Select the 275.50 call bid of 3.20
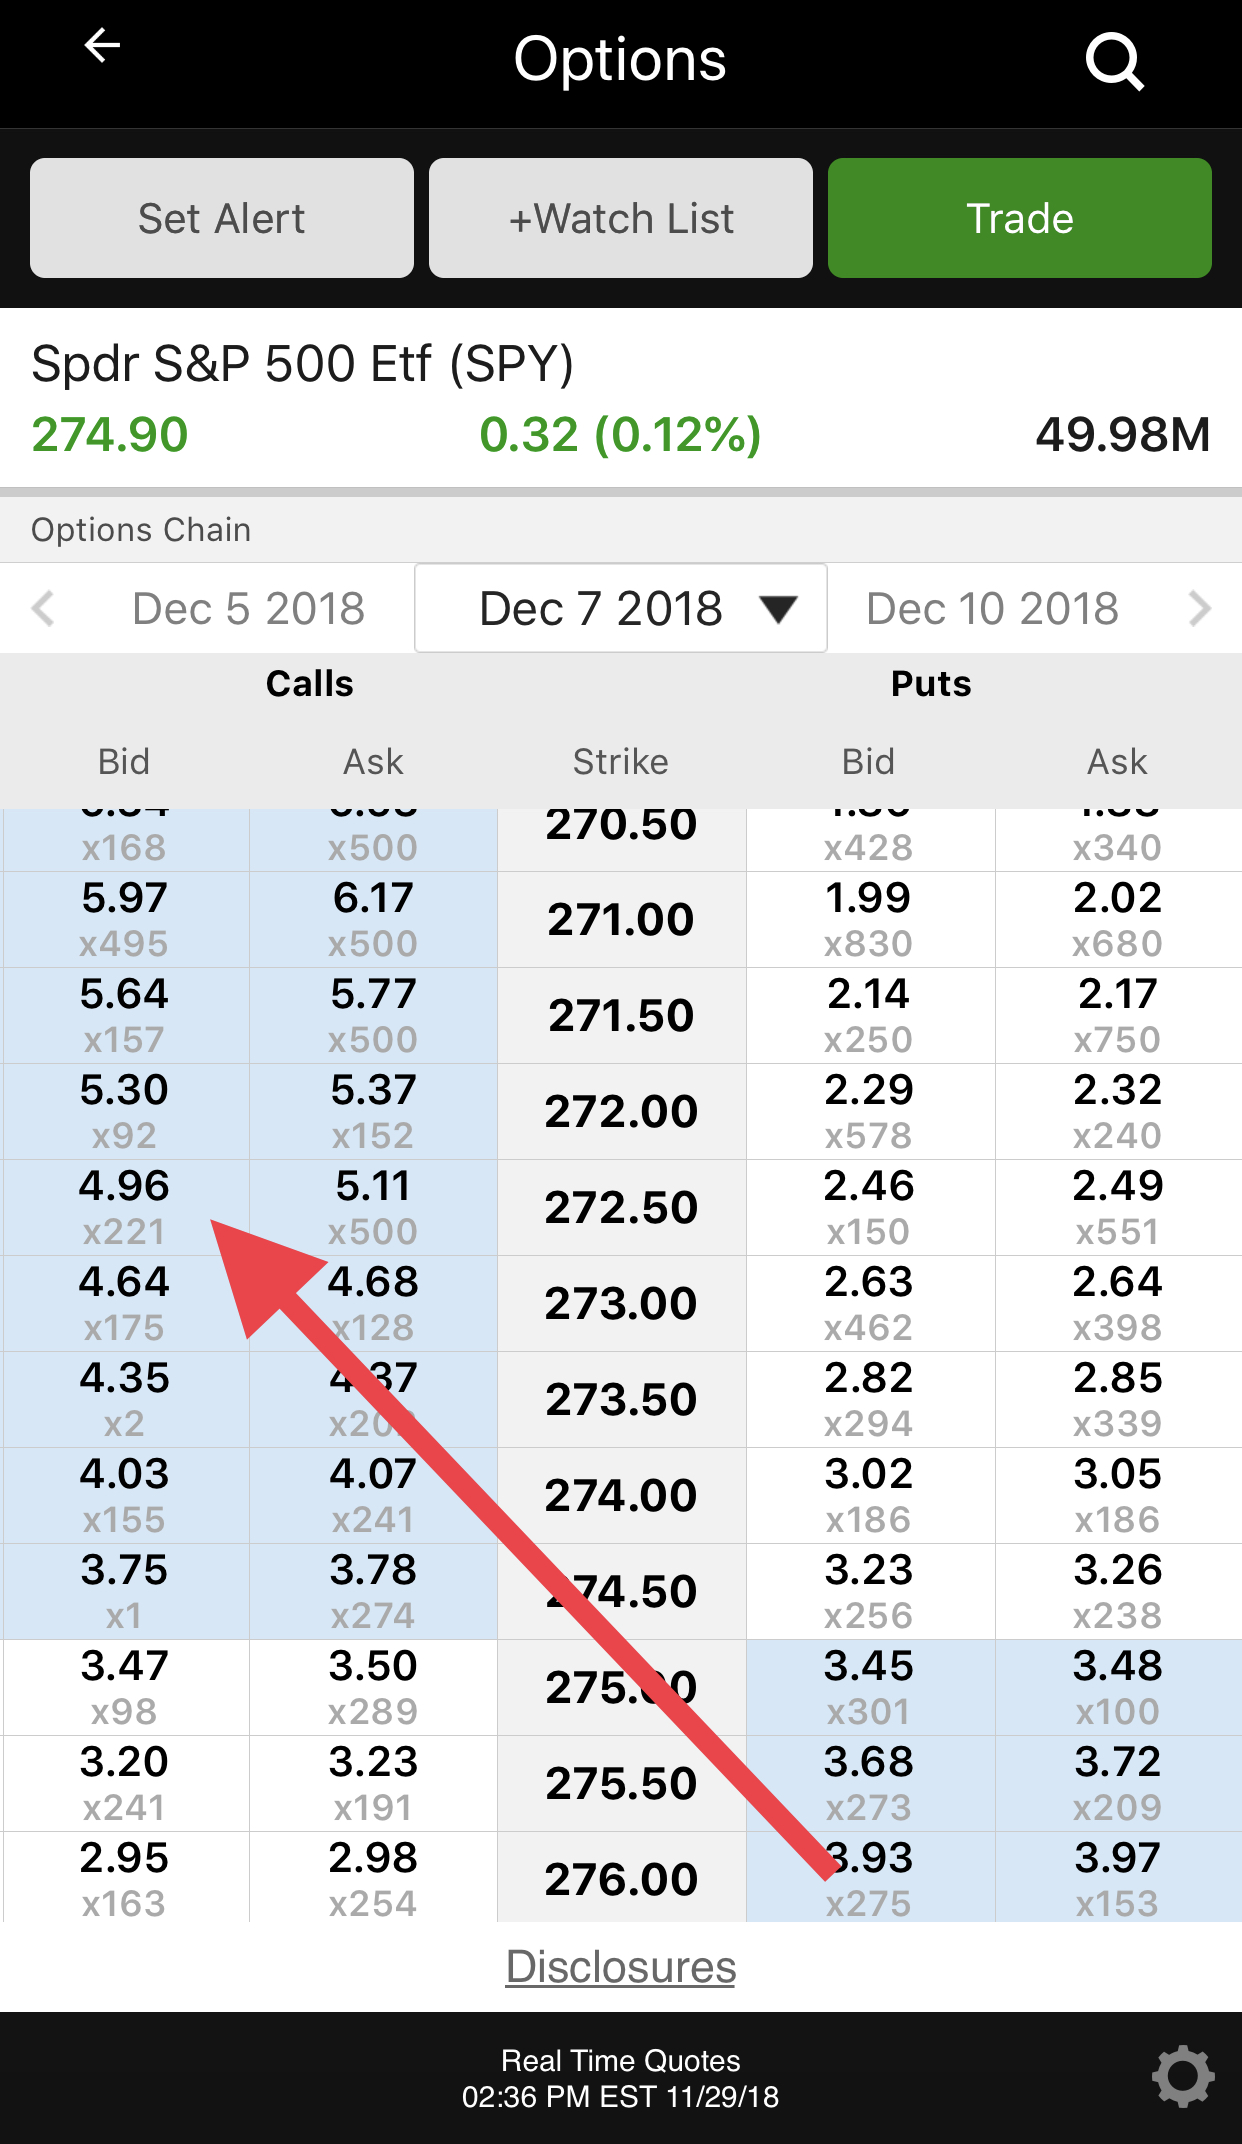Image resolution: width=1242 pixels, height=2144 pixels. [124, 1783]
